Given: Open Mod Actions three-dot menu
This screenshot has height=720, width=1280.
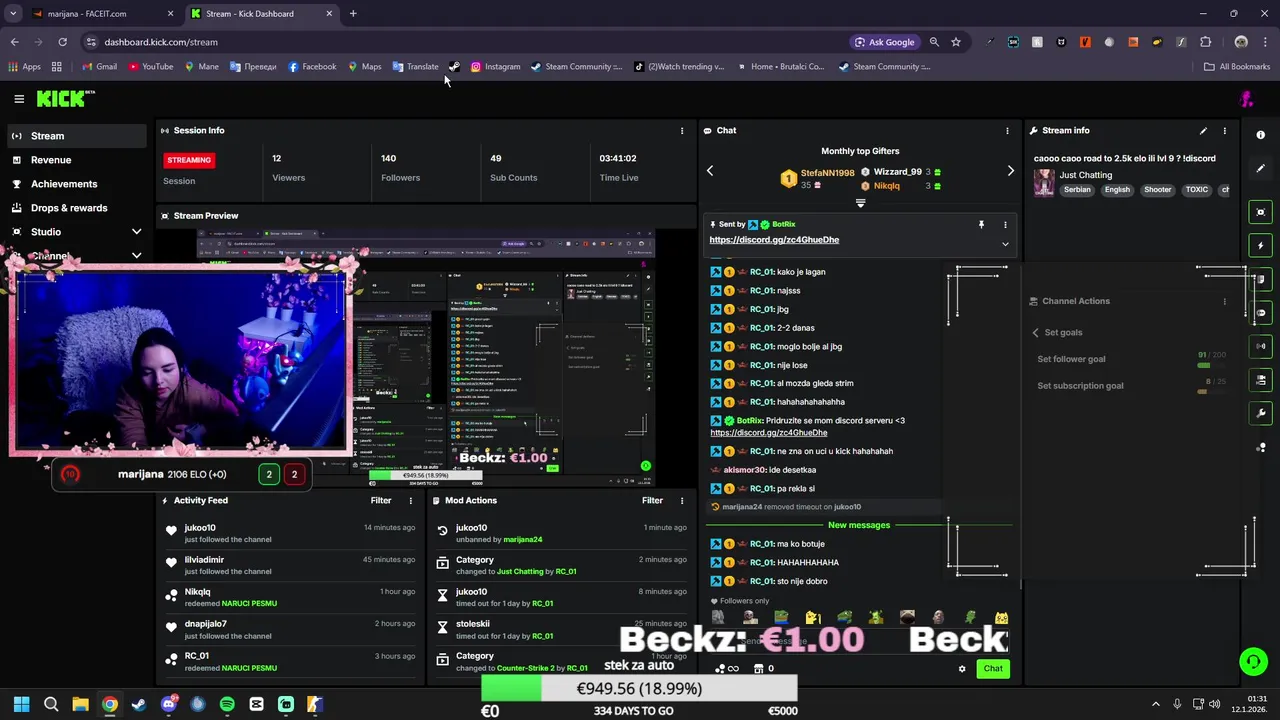Looking at the screenshot, I should pos(682,501).
